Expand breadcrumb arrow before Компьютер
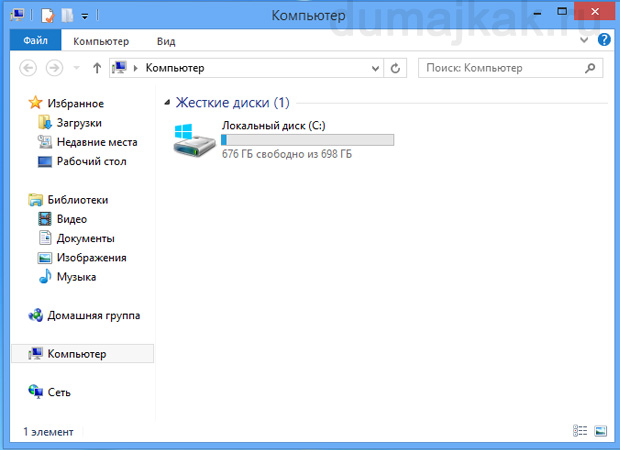This screenshot has width=620, height=450. pyautogui.click(x=136, y=68)
